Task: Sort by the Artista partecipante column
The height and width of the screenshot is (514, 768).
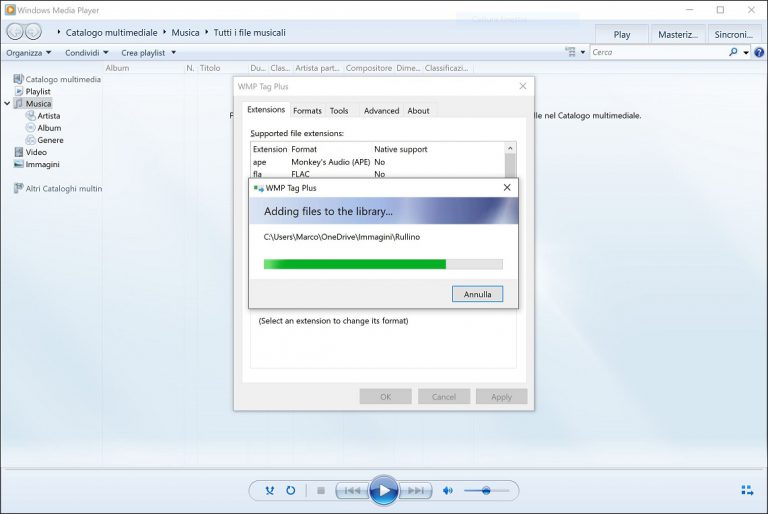Action: (x=317, y=68)
